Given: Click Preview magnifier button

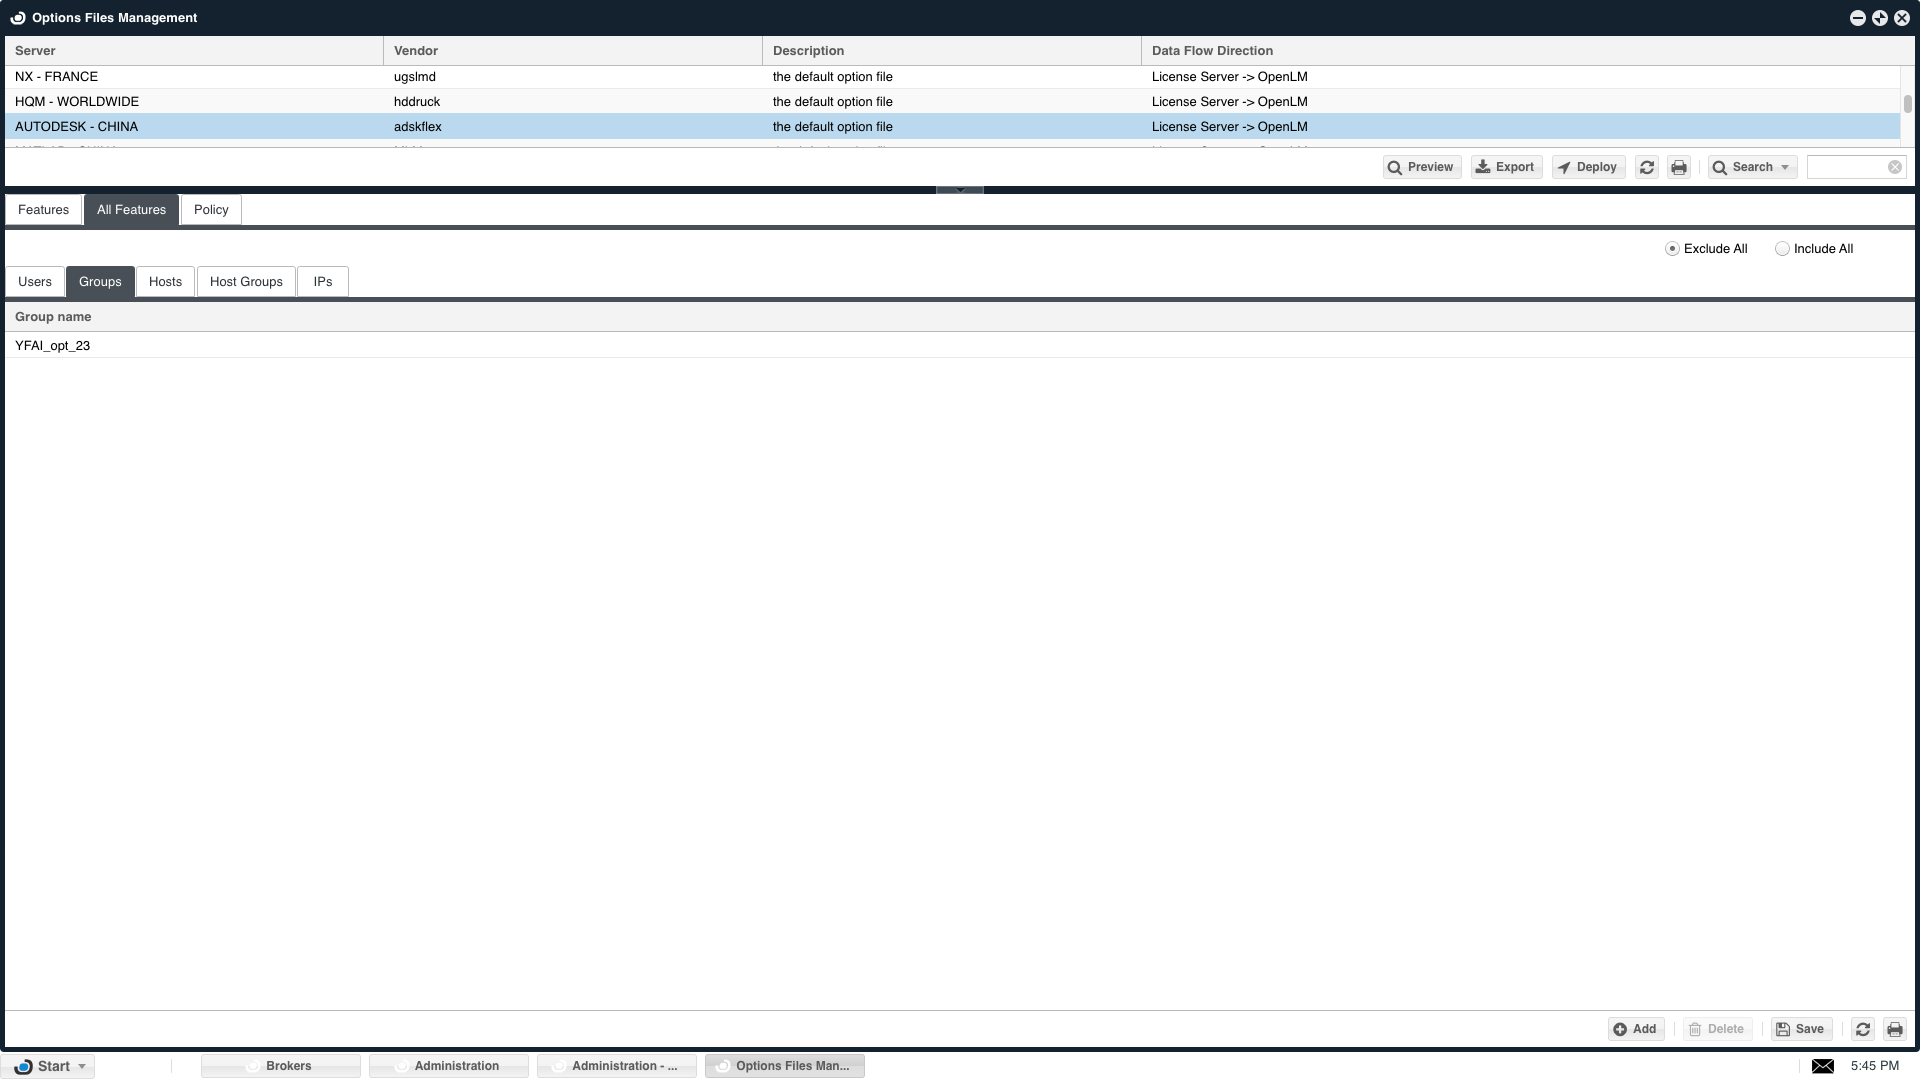Looking at the screenshot, I should click(1421, 167).
